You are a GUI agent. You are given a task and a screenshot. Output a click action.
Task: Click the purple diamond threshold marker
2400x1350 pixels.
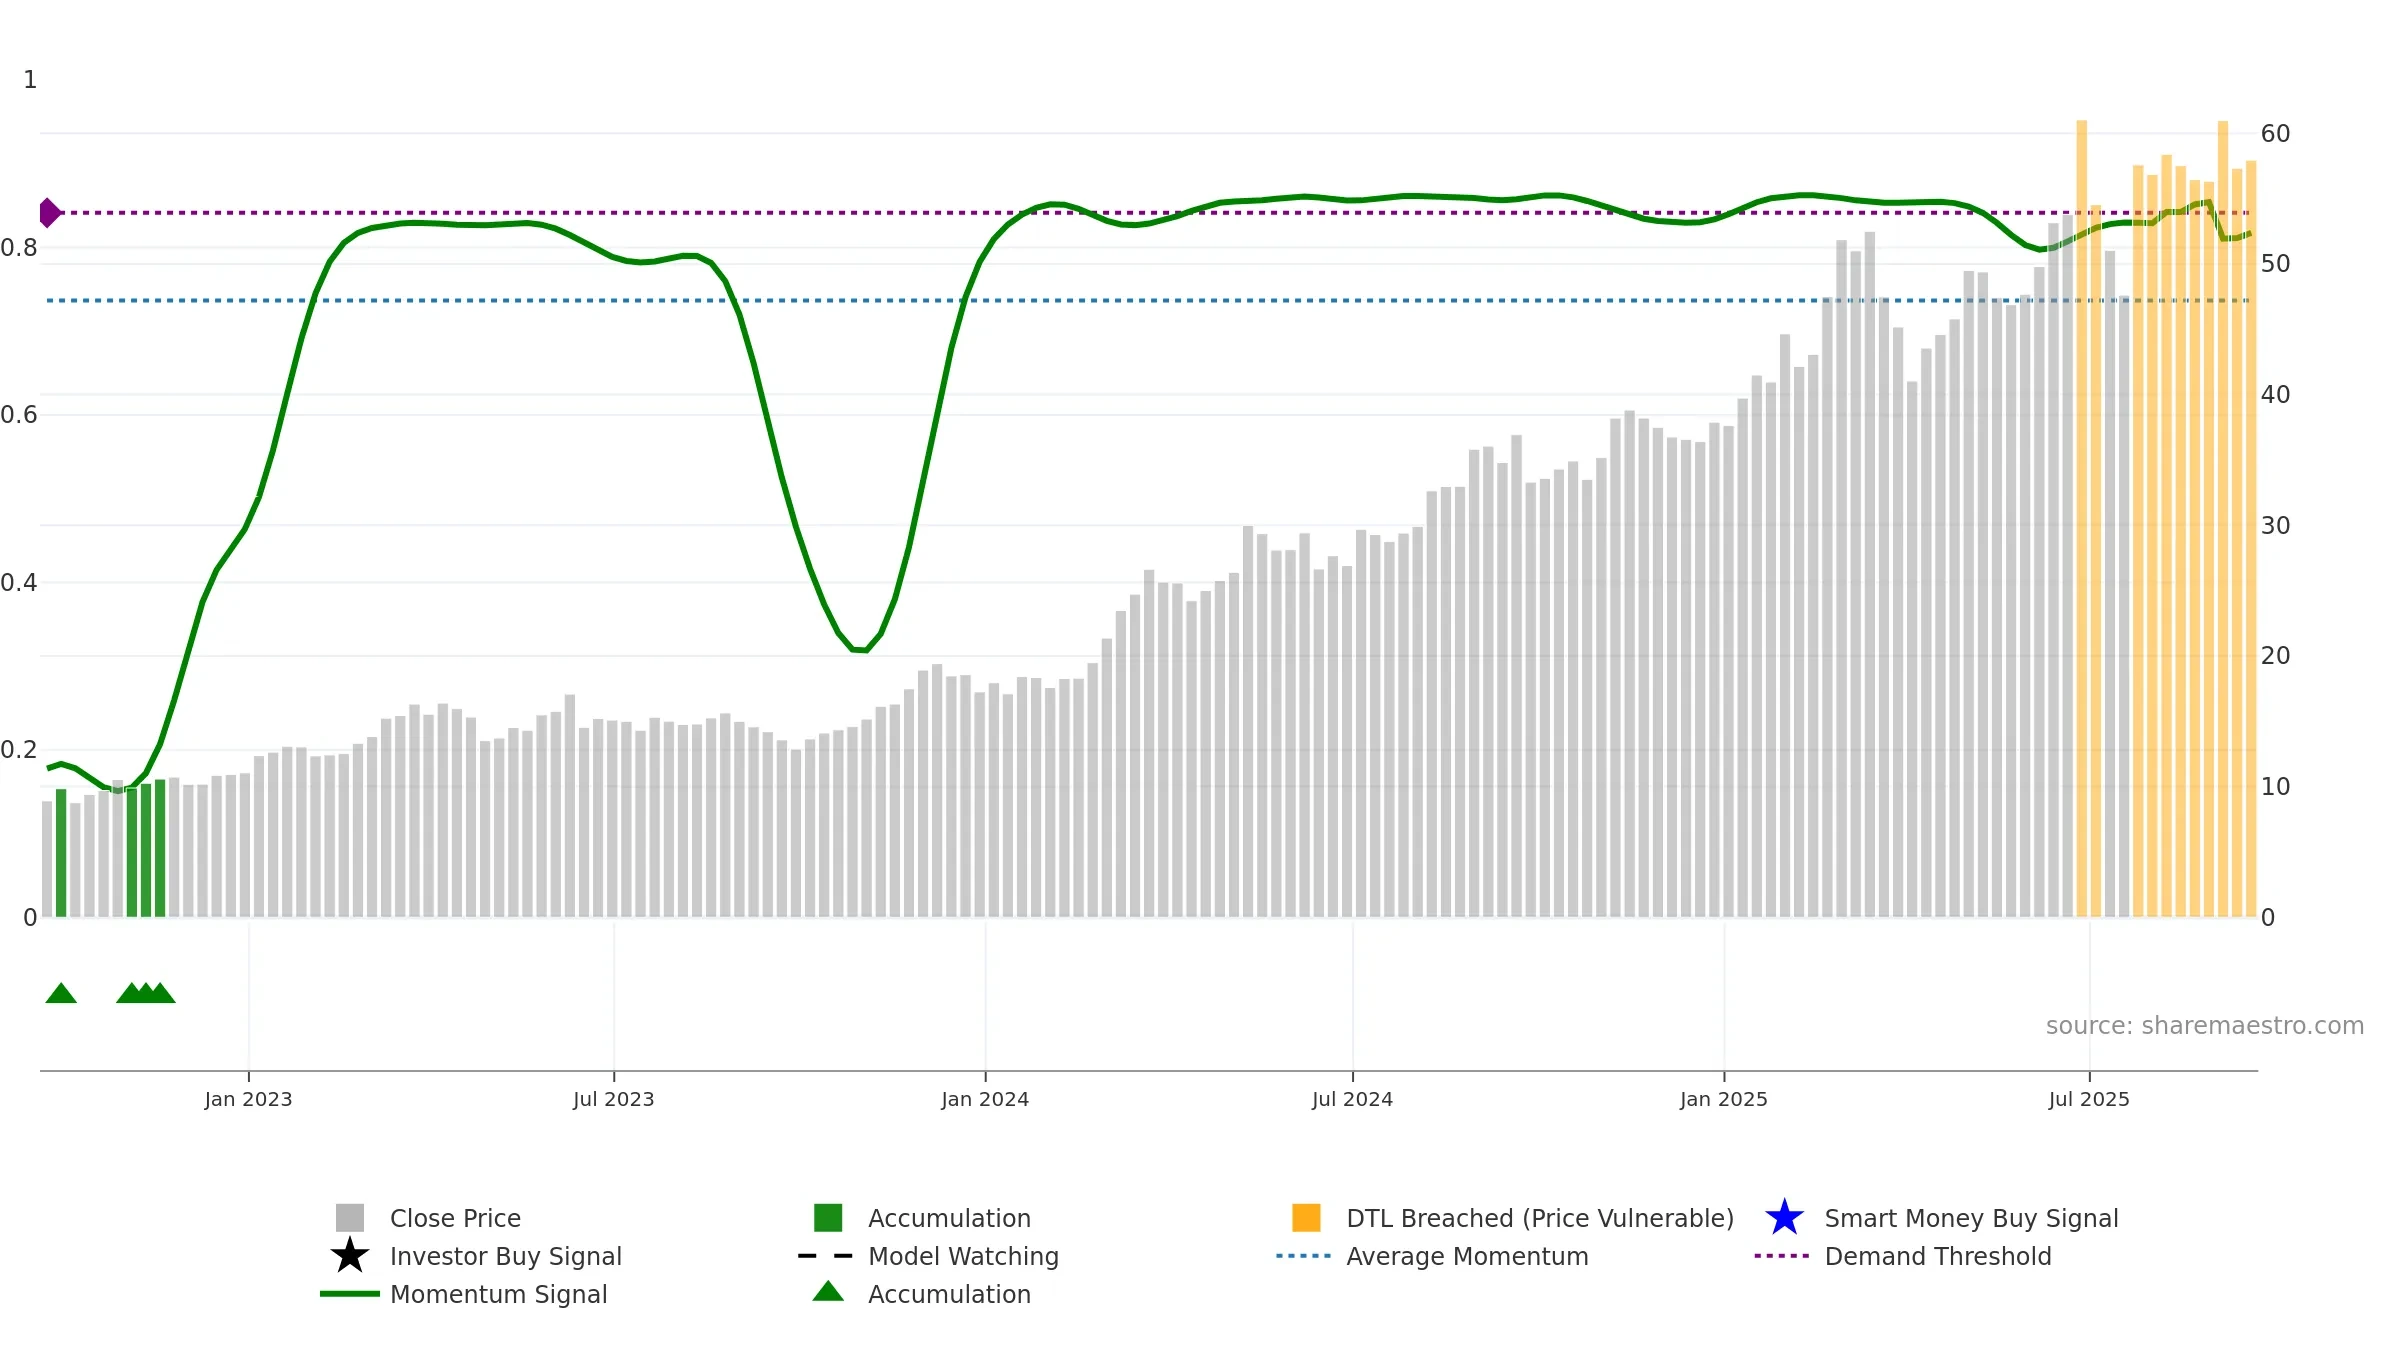click(x=49, y=213)
